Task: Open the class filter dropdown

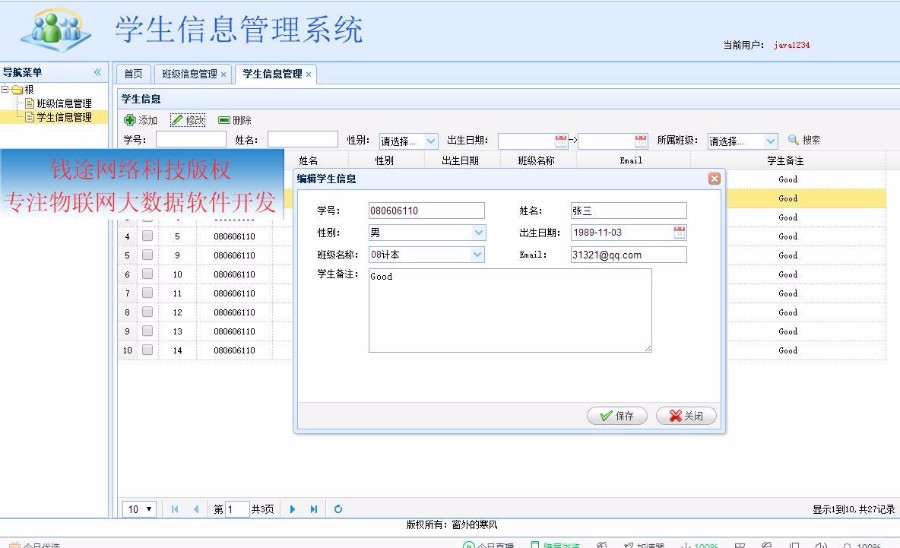Action: click(x=771, y=141)
